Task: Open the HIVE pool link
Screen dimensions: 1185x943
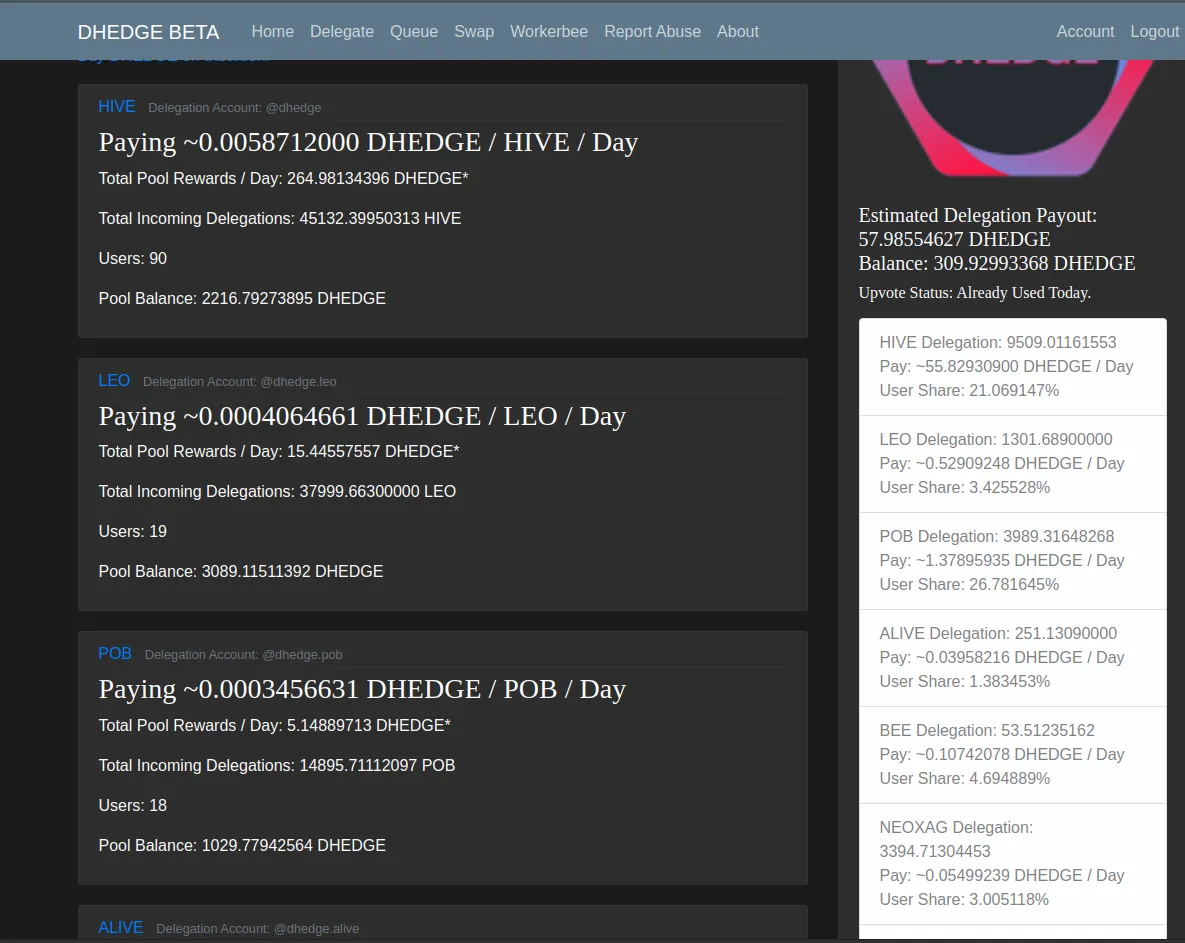Action: click(116, 107)
